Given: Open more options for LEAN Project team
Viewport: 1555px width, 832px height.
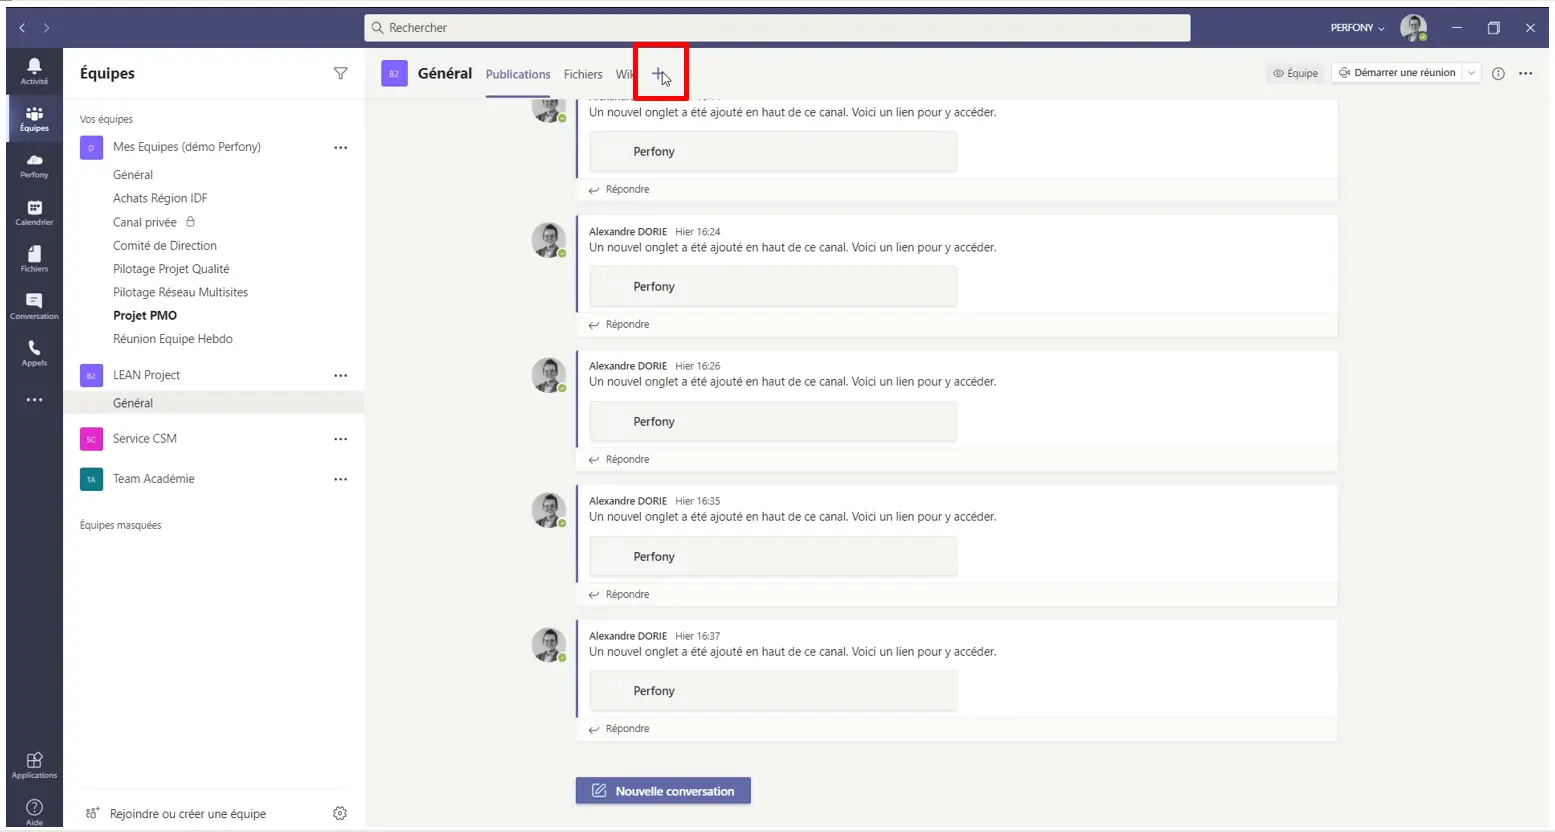Looking at the screenshot, I should pyautogui.click(x=340, y=376).
